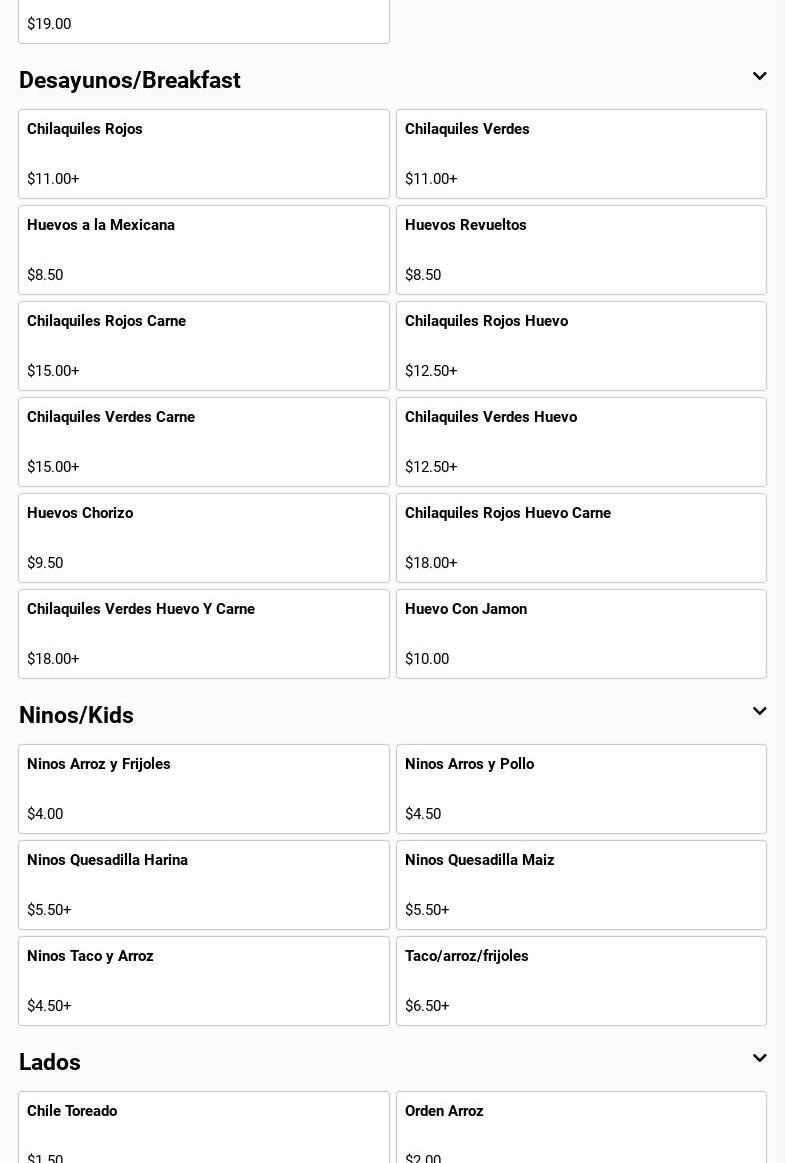Open Huevos a la Mexicana item
785x1163 pixels.
point(204,250)
